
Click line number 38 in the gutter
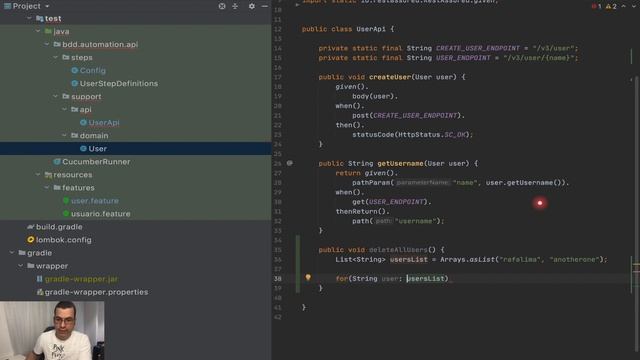(278, 279)
